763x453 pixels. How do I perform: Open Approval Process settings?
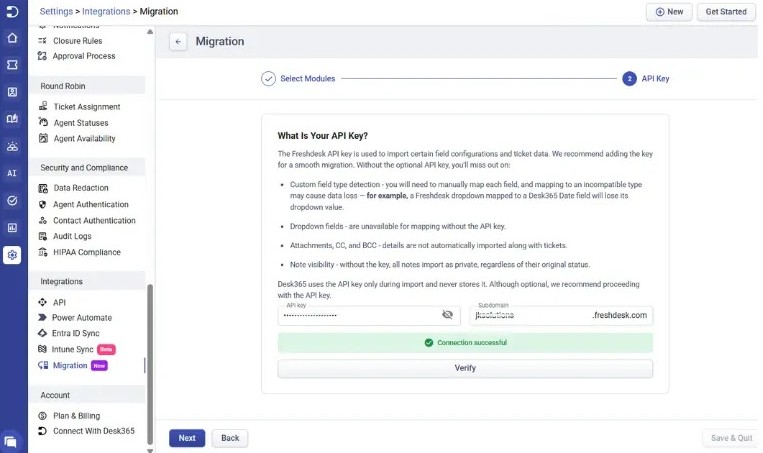pyautogui.click(x=84, y=56)
